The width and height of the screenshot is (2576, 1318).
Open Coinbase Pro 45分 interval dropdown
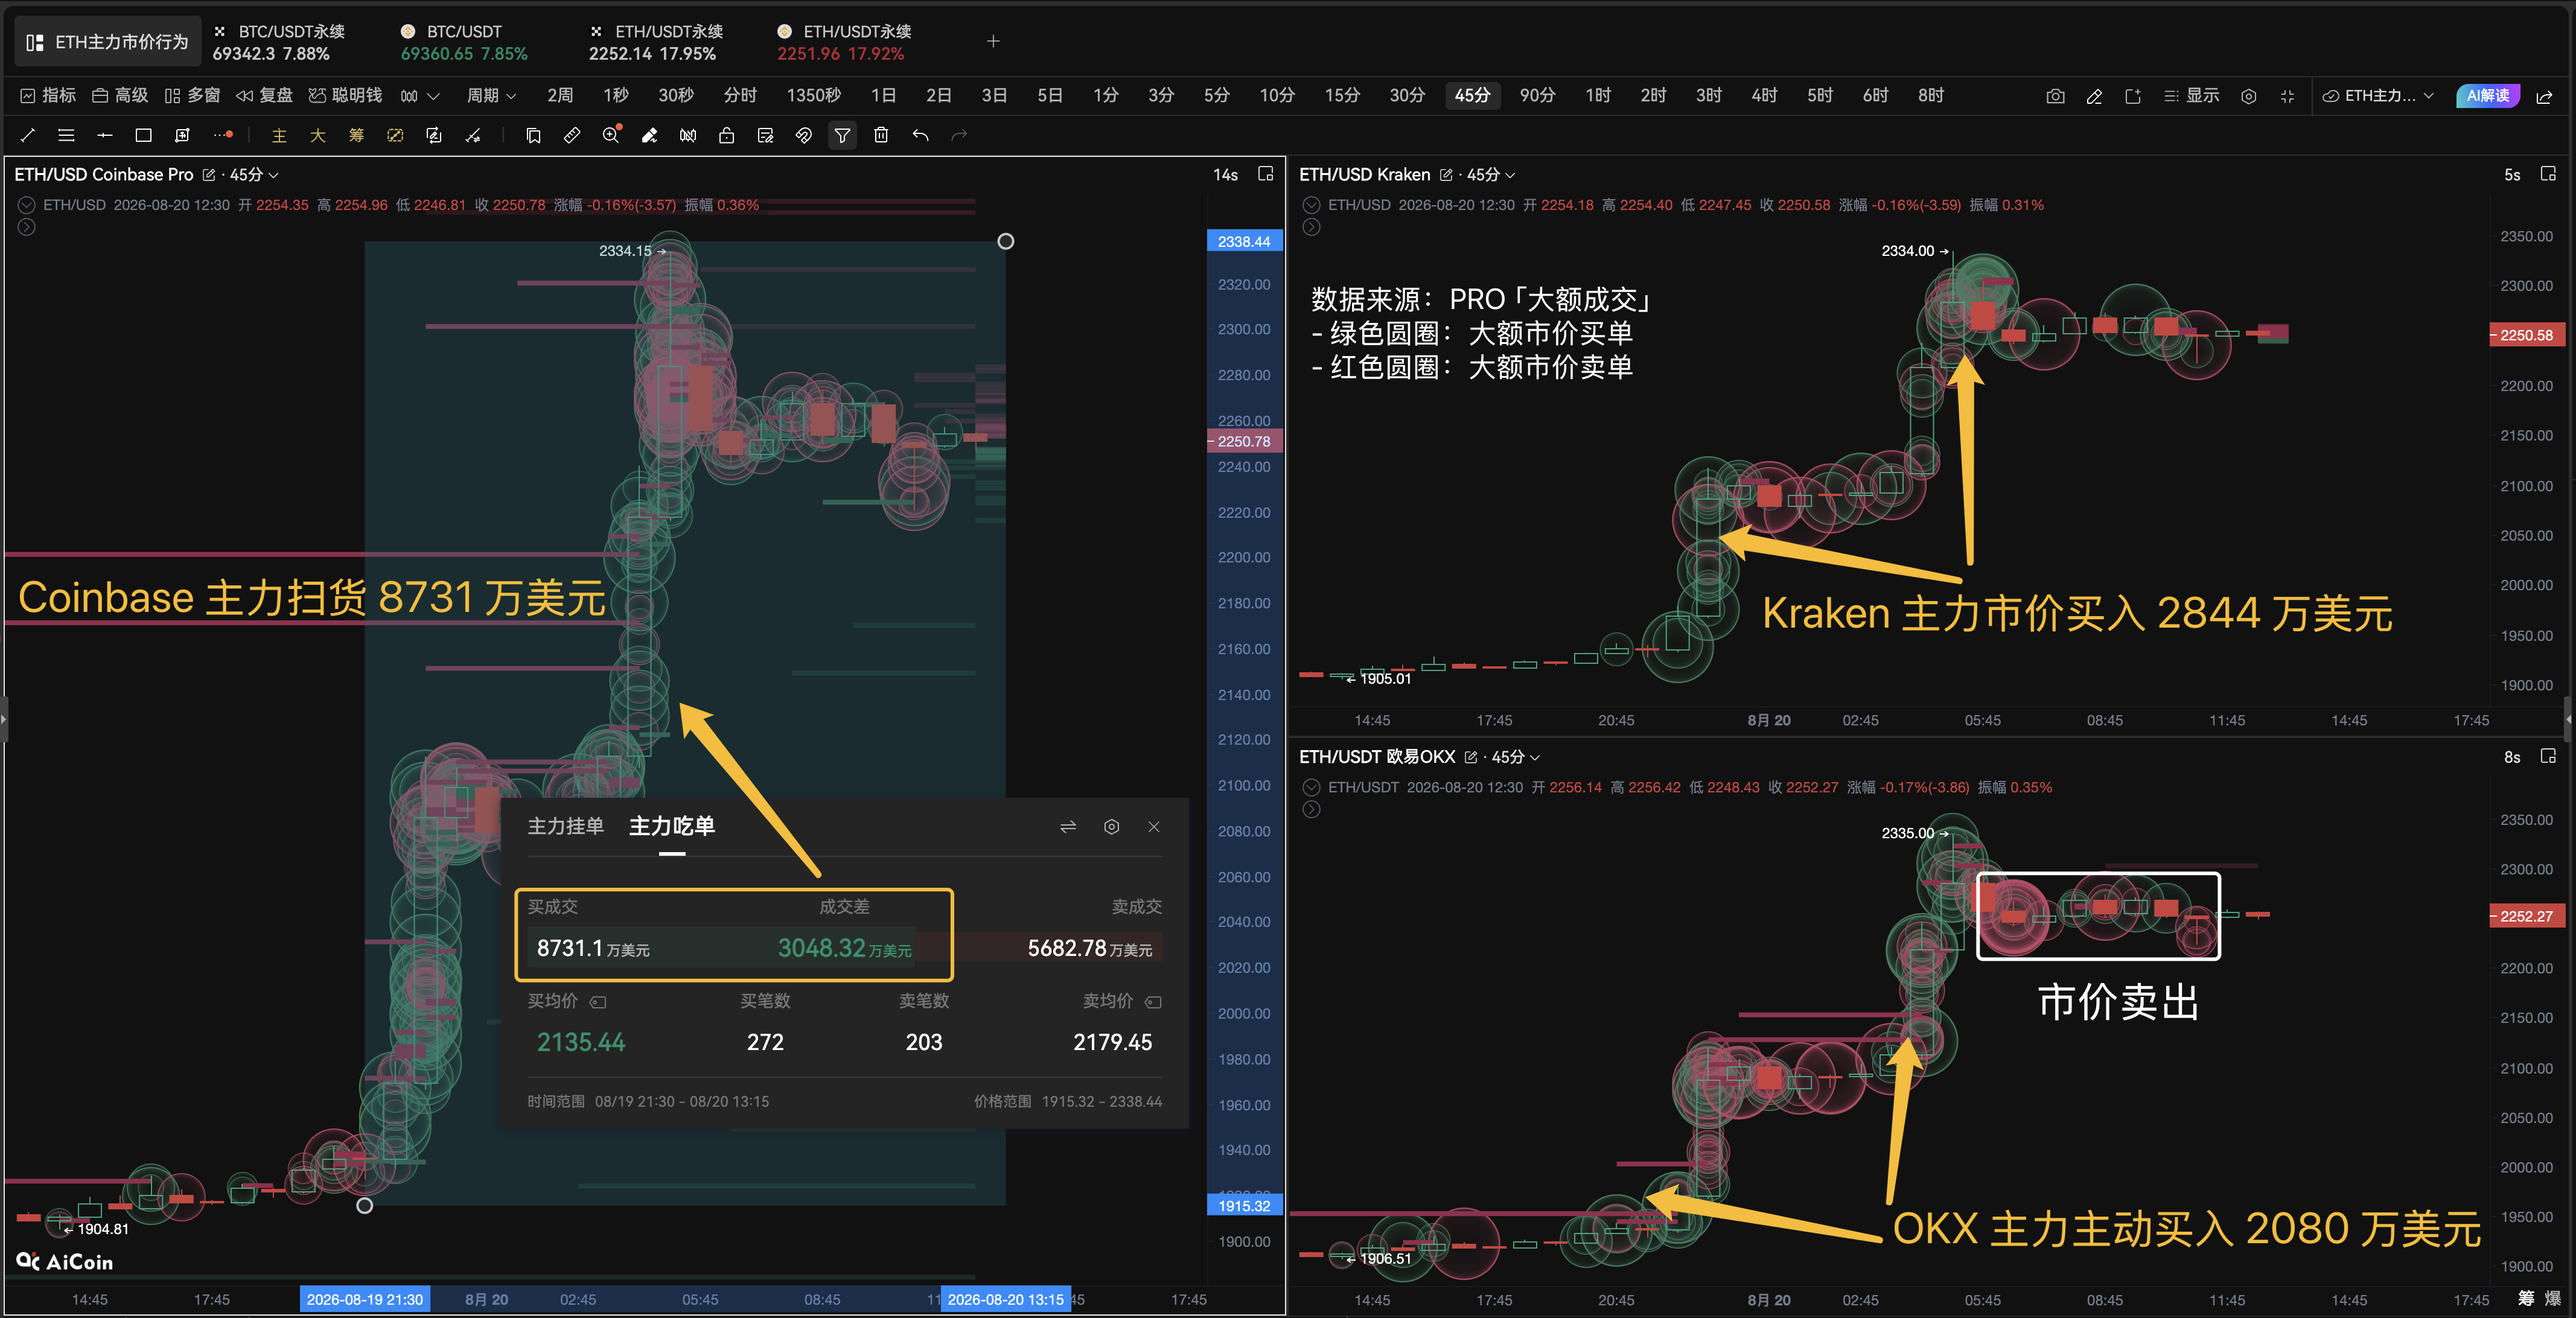[x=254, y=175]
